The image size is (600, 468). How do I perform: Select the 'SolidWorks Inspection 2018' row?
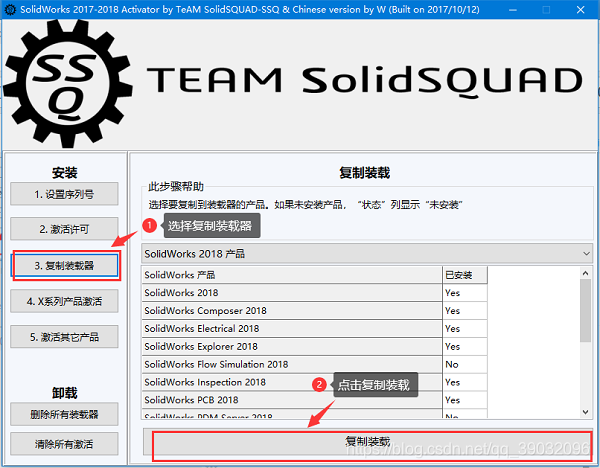[x=315, y=382]
